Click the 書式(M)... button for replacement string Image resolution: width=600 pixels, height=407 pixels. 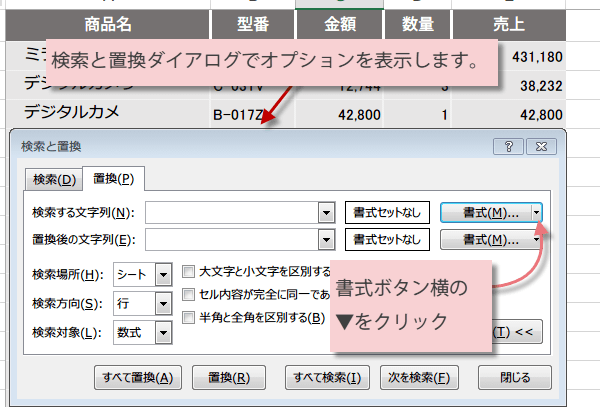(486, 240)
